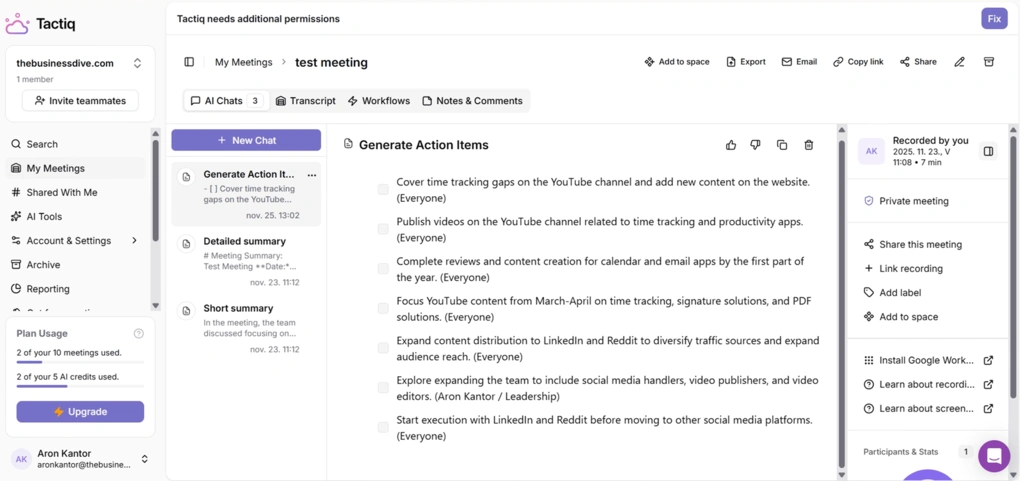Open the Aron Kantor account menu
1020x481 pixels.
[x=144, y=459]
